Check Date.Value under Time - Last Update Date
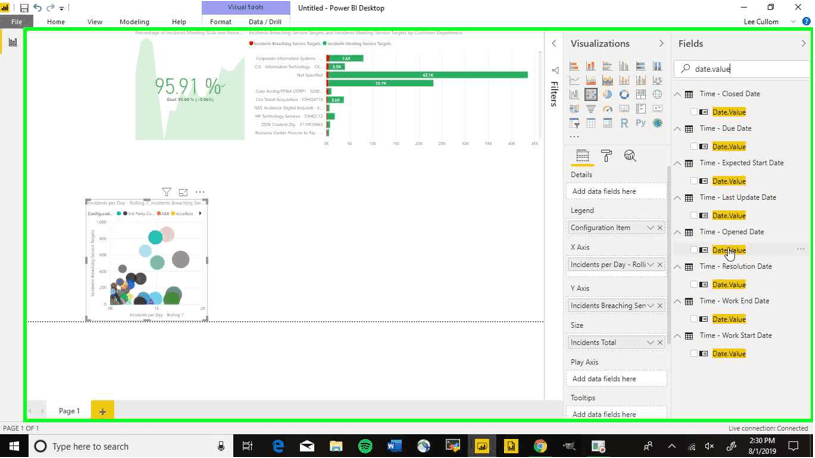The height and width of the screenshot is (458, 815). pos(694,215)
